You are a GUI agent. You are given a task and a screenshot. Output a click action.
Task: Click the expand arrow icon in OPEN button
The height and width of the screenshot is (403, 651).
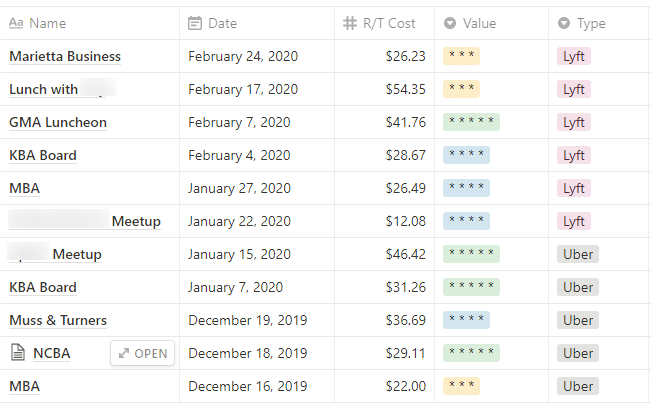[x=124, y=353]
